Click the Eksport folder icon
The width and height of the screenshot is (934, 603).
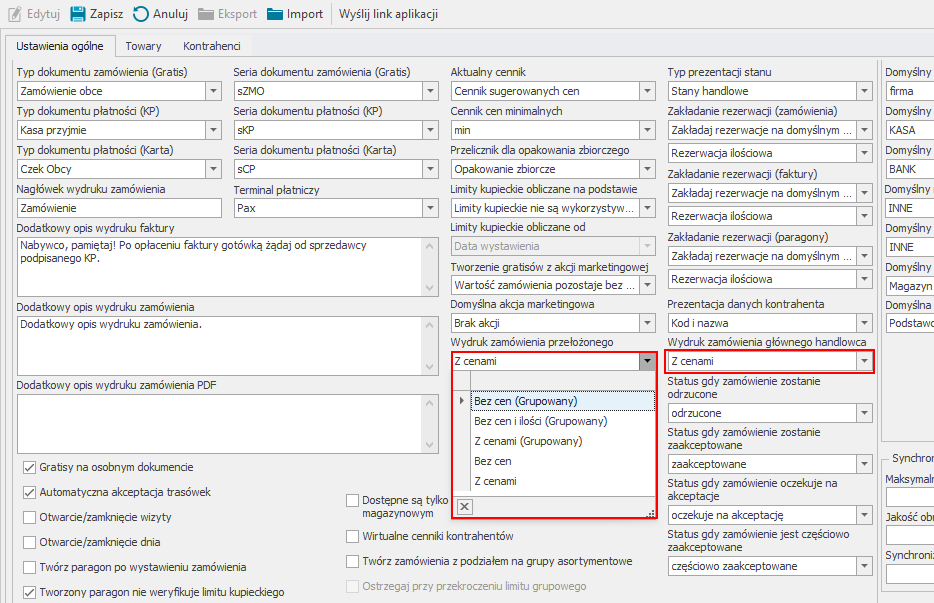click(x=205, y=14)
